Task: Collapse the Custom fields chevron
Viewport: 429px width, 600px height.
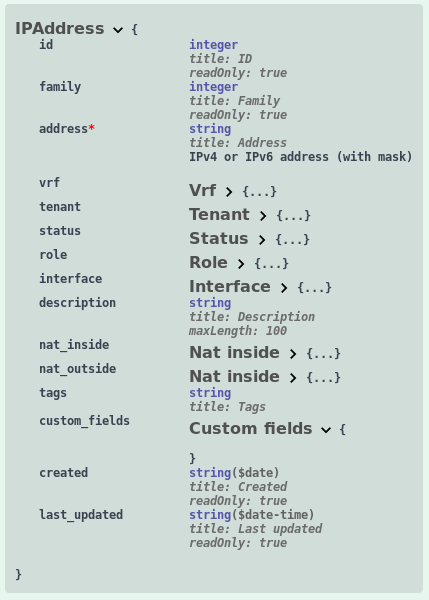Action: pyautogui.click(x=326, y=430)
